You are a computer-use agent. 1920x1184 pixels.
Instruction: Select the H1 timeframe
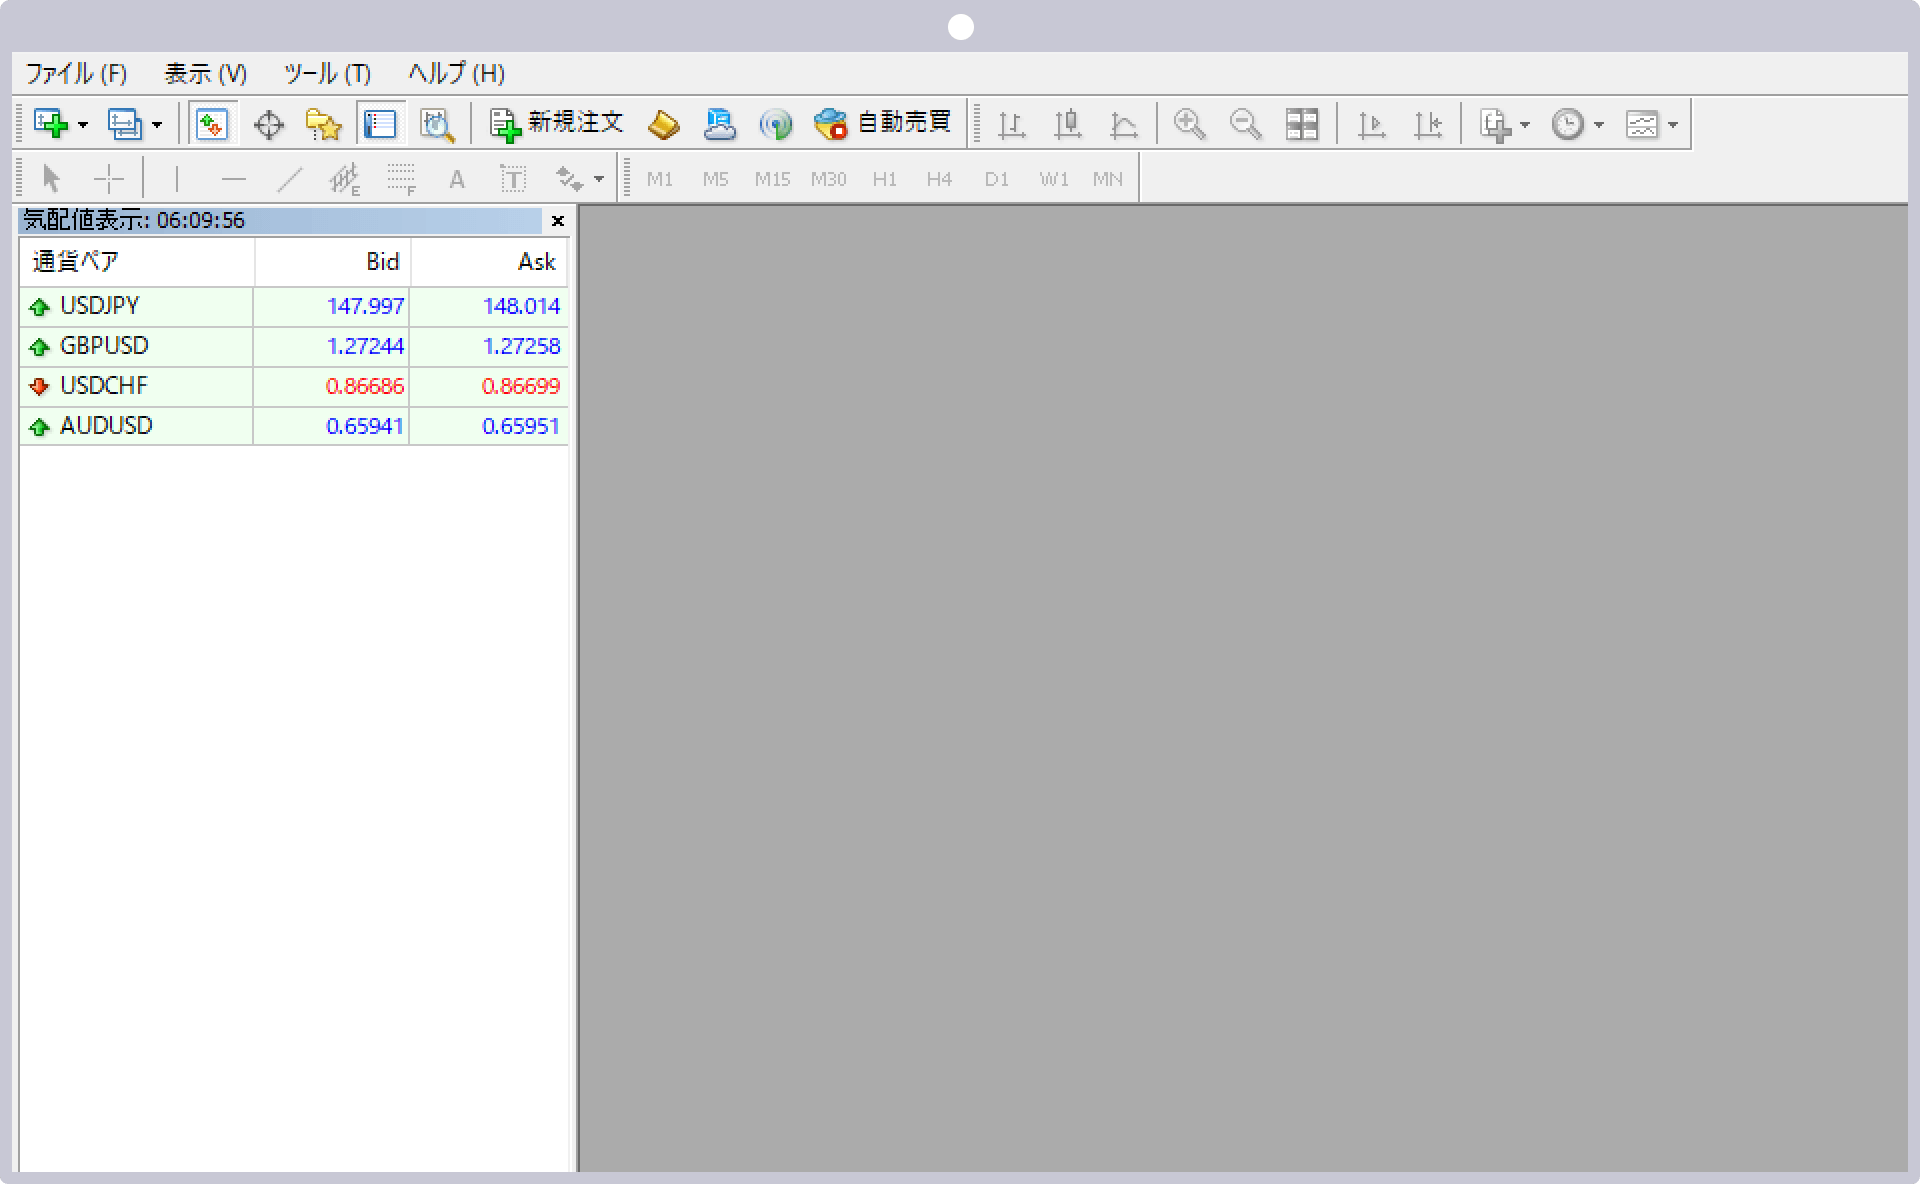(x=884, y=179)
